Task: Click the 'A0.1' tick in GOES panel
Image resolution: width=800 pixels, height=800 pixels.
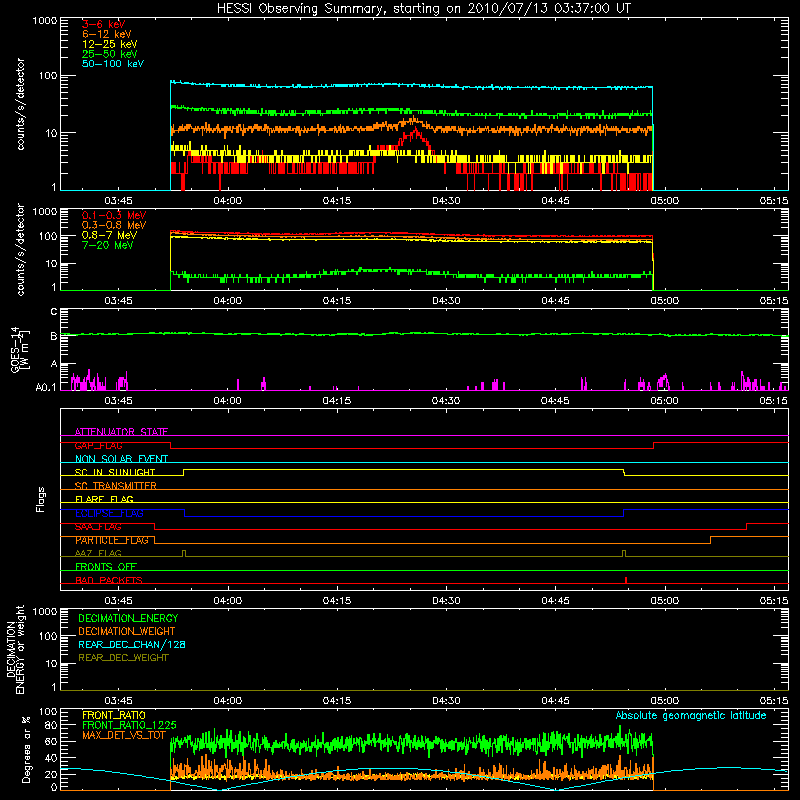Action: pyautogui.click(x=46, y=388)
